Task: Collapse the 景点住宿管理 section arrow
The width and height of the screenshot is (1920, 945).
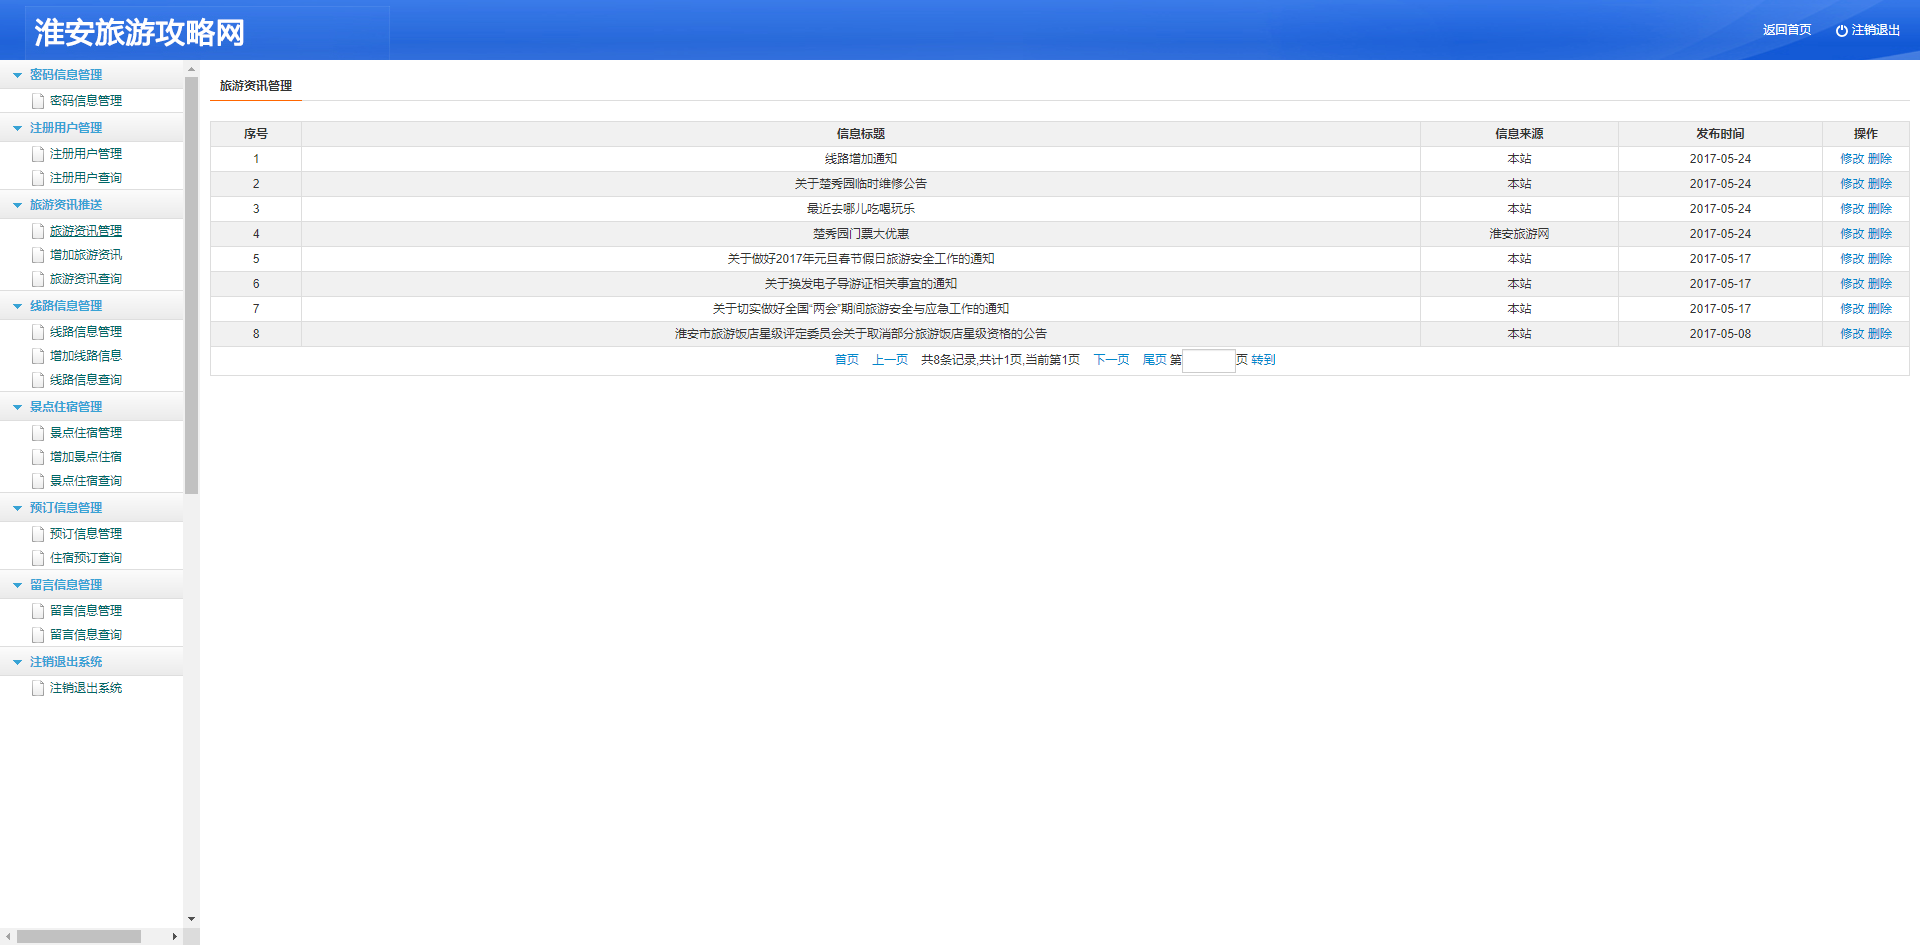Action: click(17, 407)
